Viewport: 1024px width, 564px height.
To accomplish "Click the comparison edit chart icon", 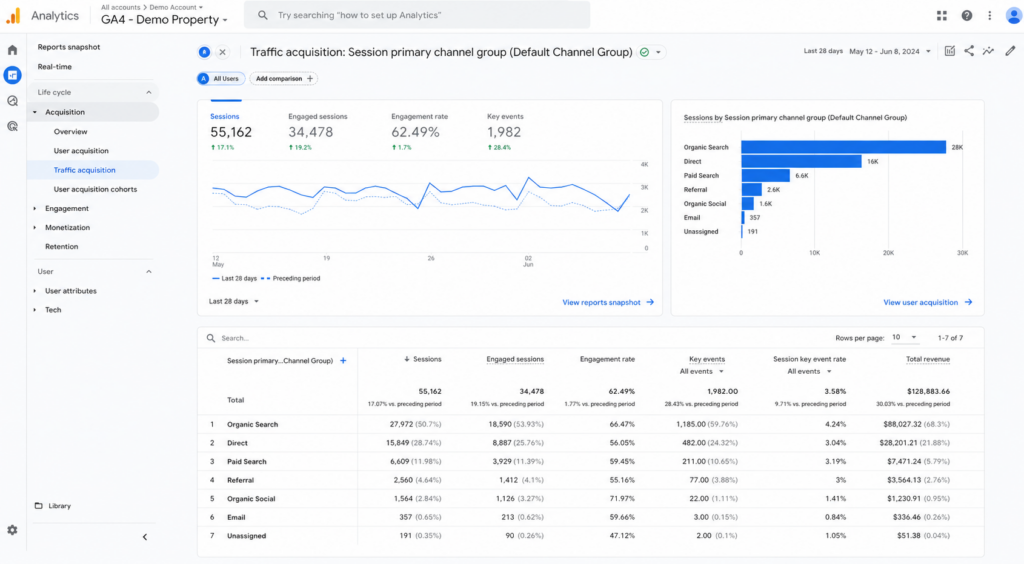I will pyautogui.click(x=950, y=51).
